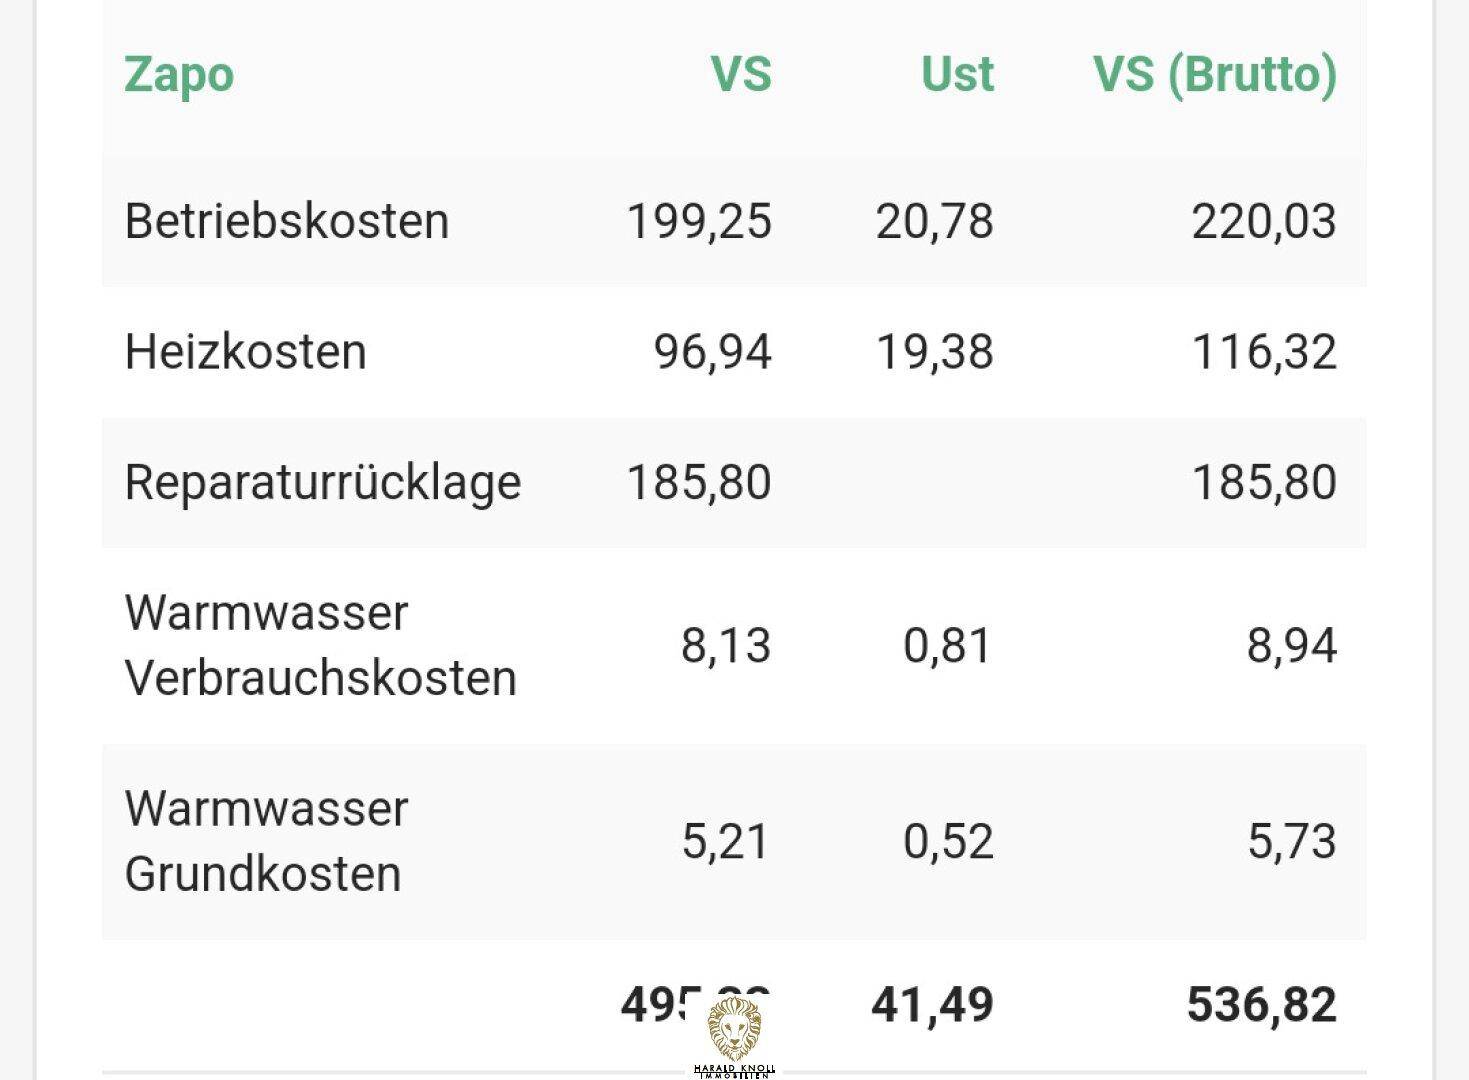Select the Betriebskosten VS value 199,25
This screenshot has height=1080, width=1469.
[x=699, y=221]
